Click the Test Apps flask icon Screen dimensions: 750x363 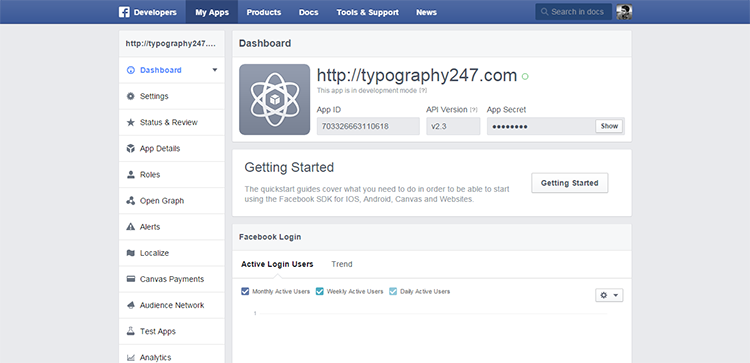[131, 331]
